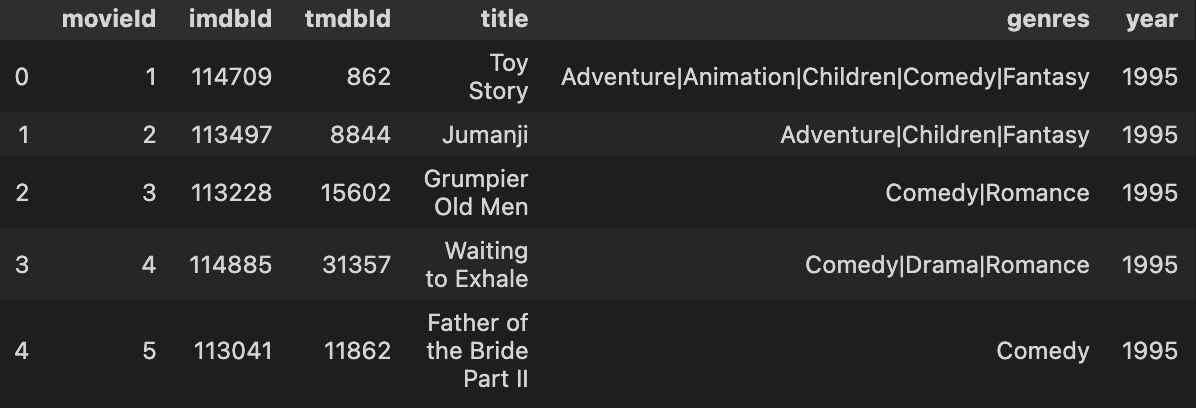The image size is (1196, 408).
Task: Click tmdbId value 8844
Action: click(360, 135)
